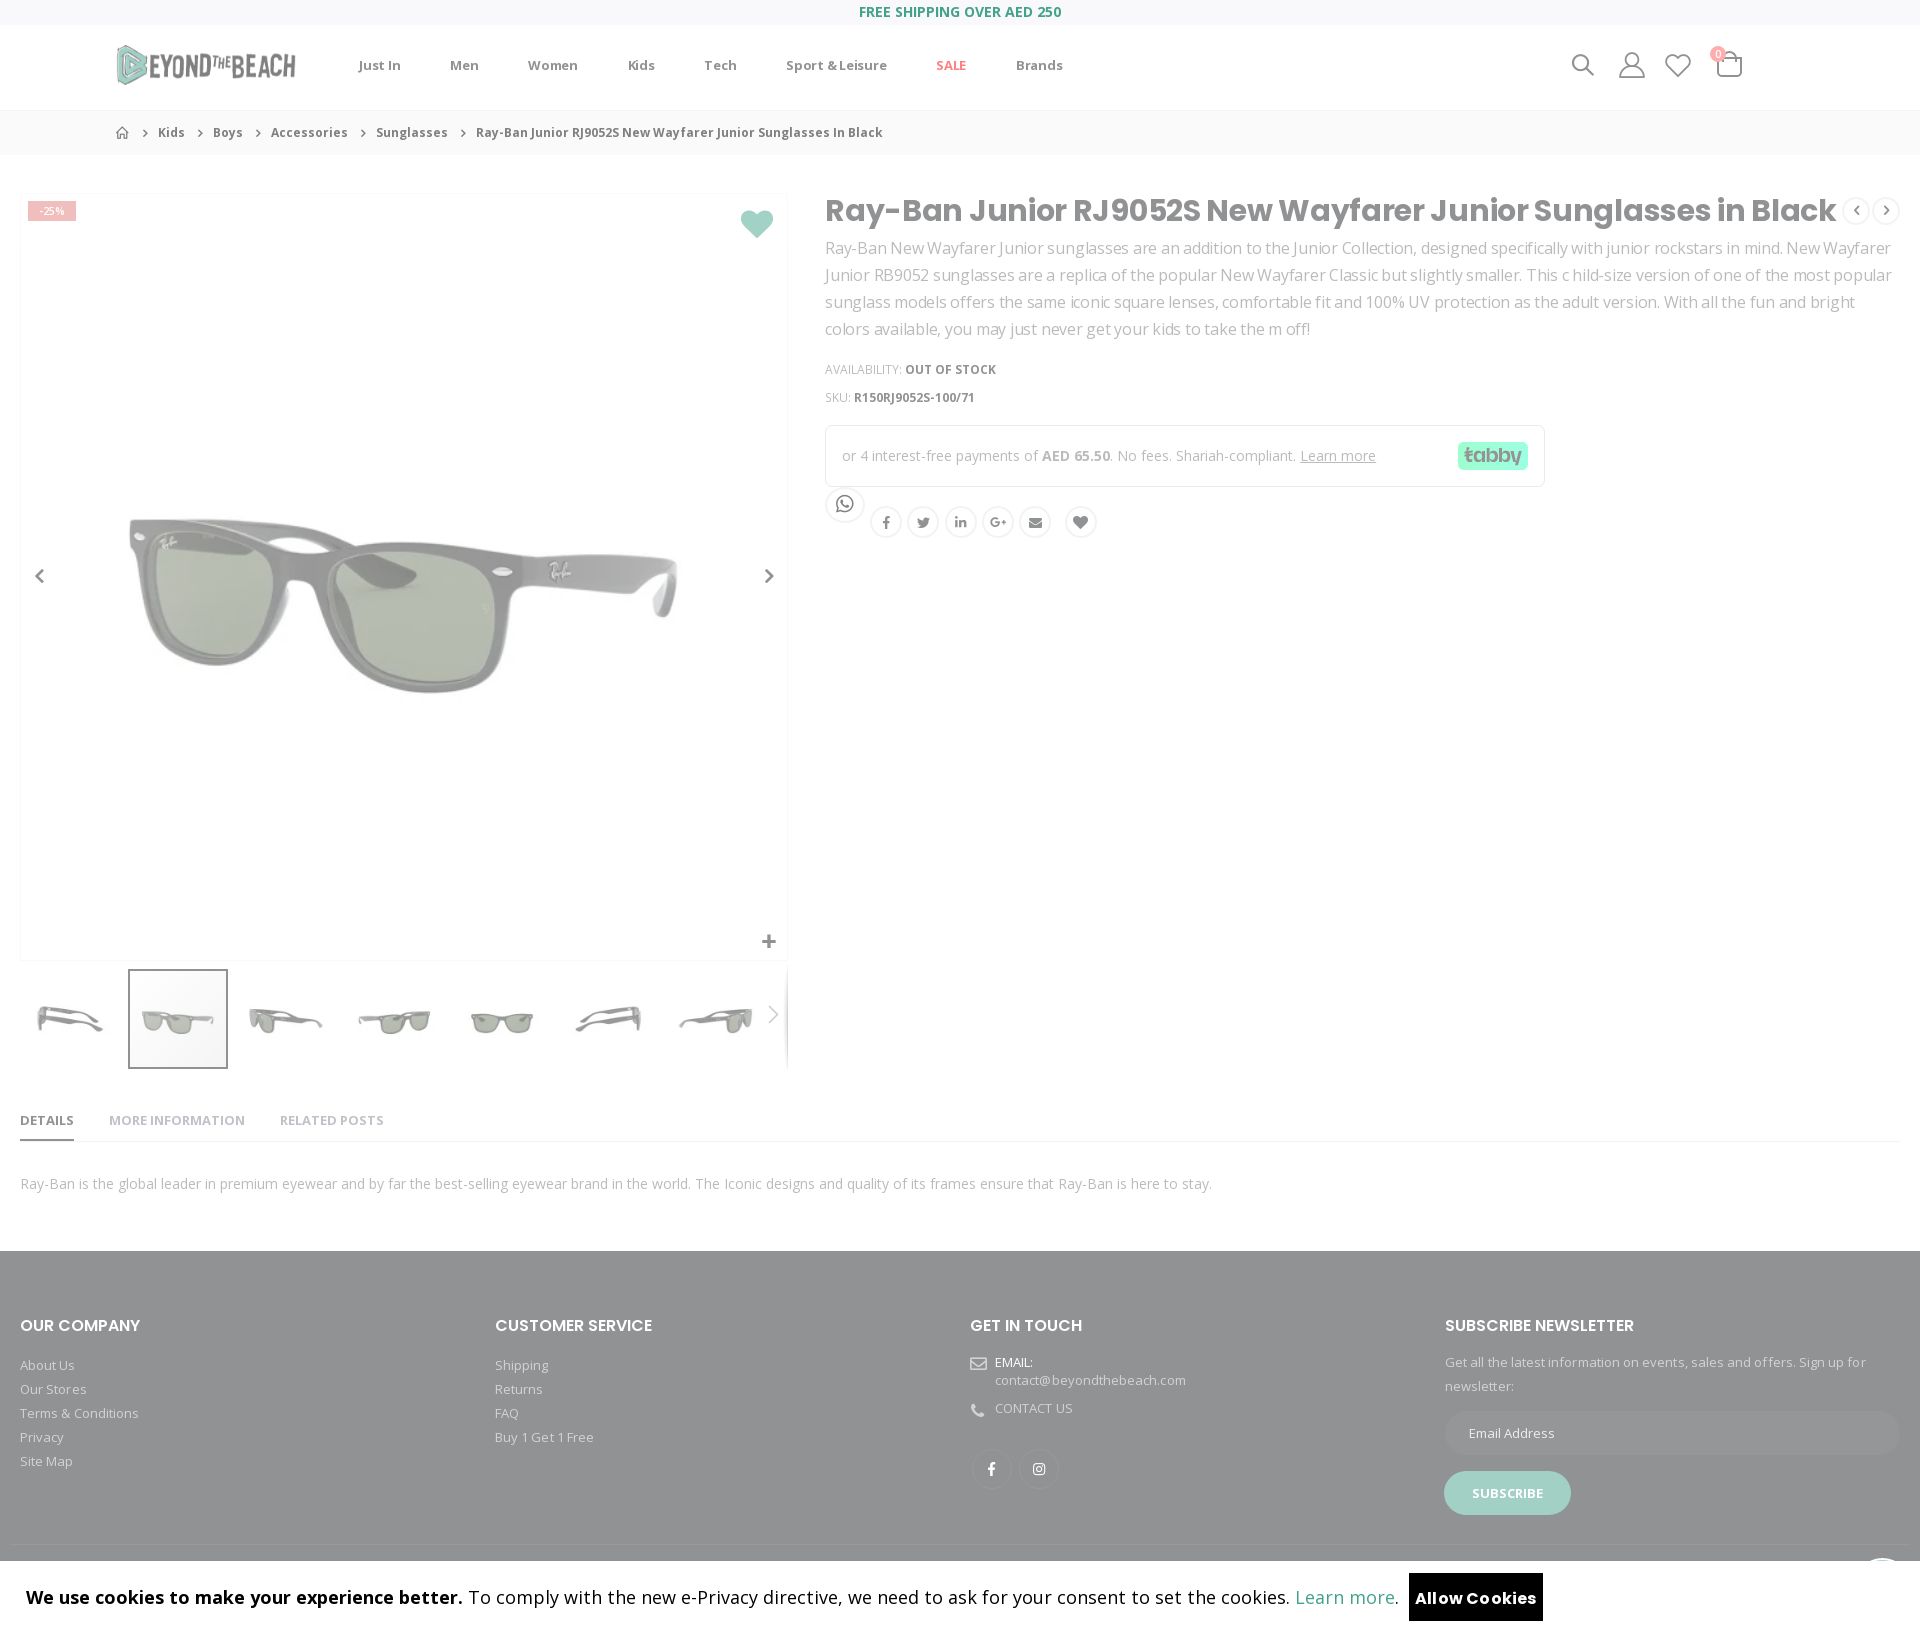Viewport: 1920px width, 1633px height.
Task: Select the first sunglasses thumbnail
Action: 70,1019
